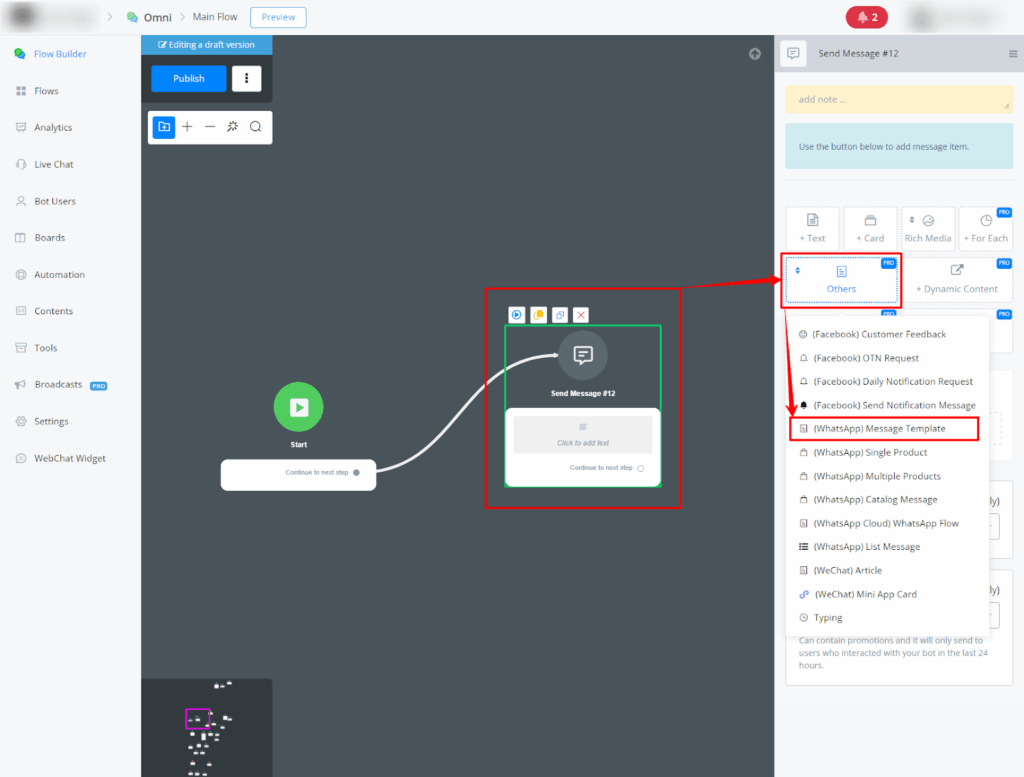Click the add note input field
Screen dimensions: 1024x777
(x=898, y=100)
